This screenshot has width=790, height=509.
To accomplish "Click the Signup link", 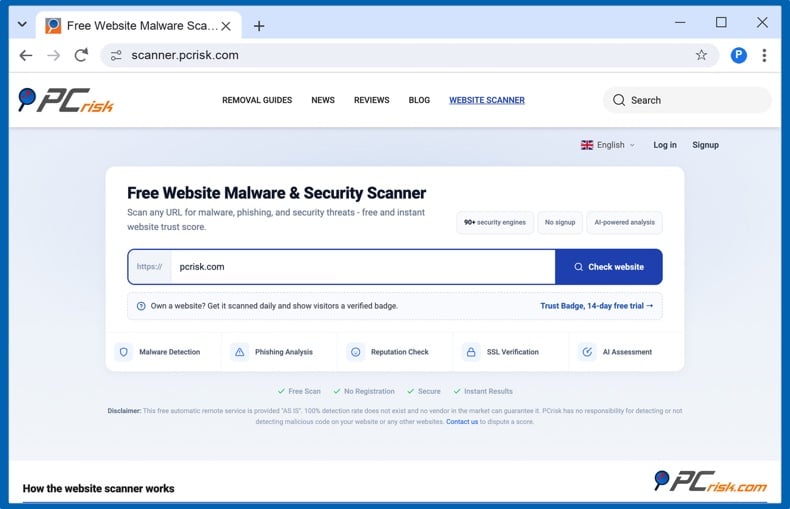I will [705, 145].
